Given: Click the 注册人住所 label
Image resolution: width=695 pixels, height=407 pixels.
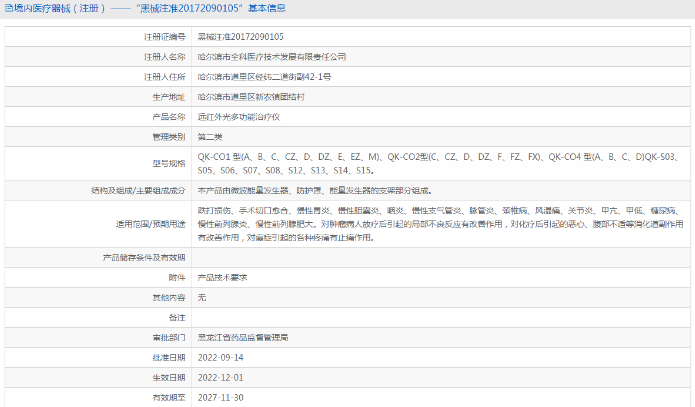Looking at the screenshot, I should [164, 77].
